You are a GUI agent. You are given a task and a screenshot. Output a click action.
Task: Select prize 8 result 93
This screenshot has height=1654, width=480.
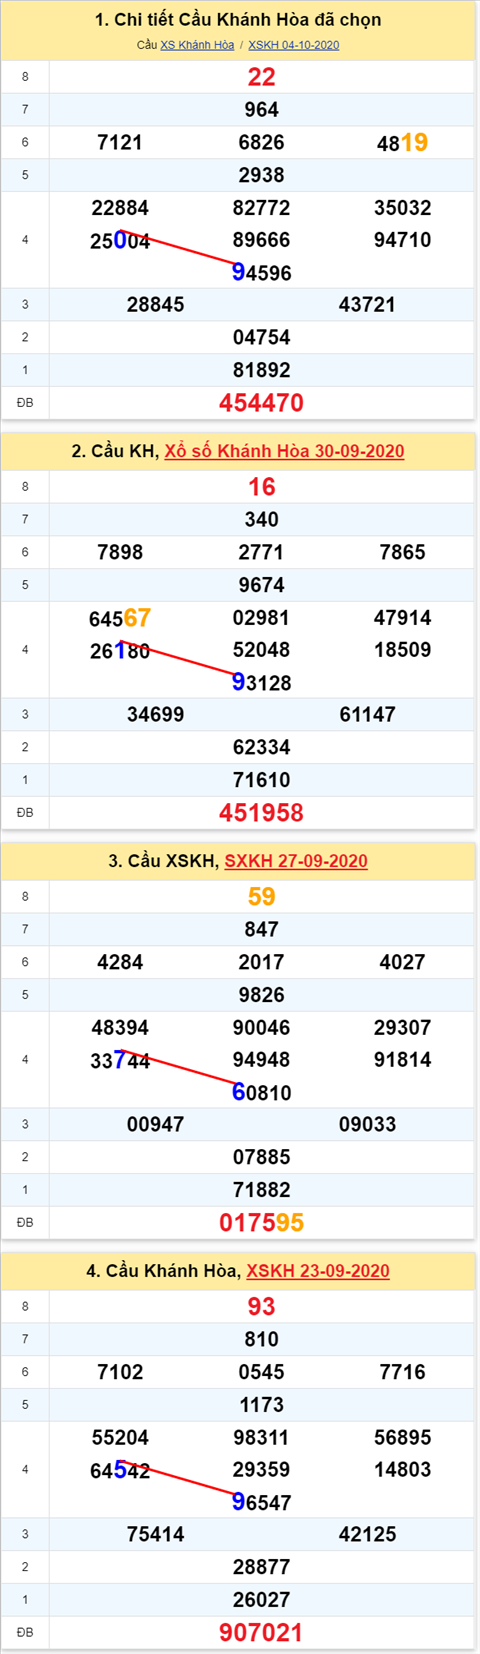tap(261, 1307)
